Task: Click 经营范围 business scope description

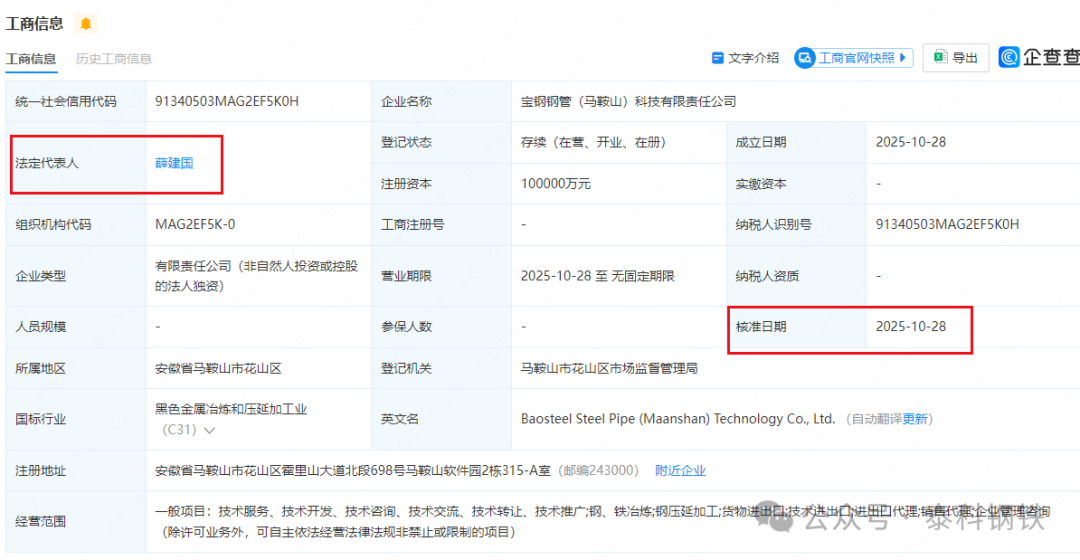Action: pos(603,521)
